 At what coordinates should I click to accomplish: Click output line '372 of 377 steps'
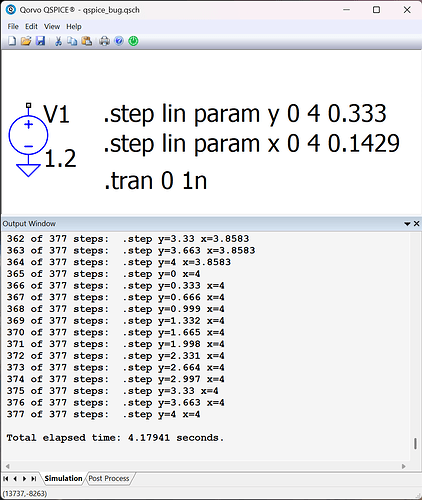tap(115, 356)
